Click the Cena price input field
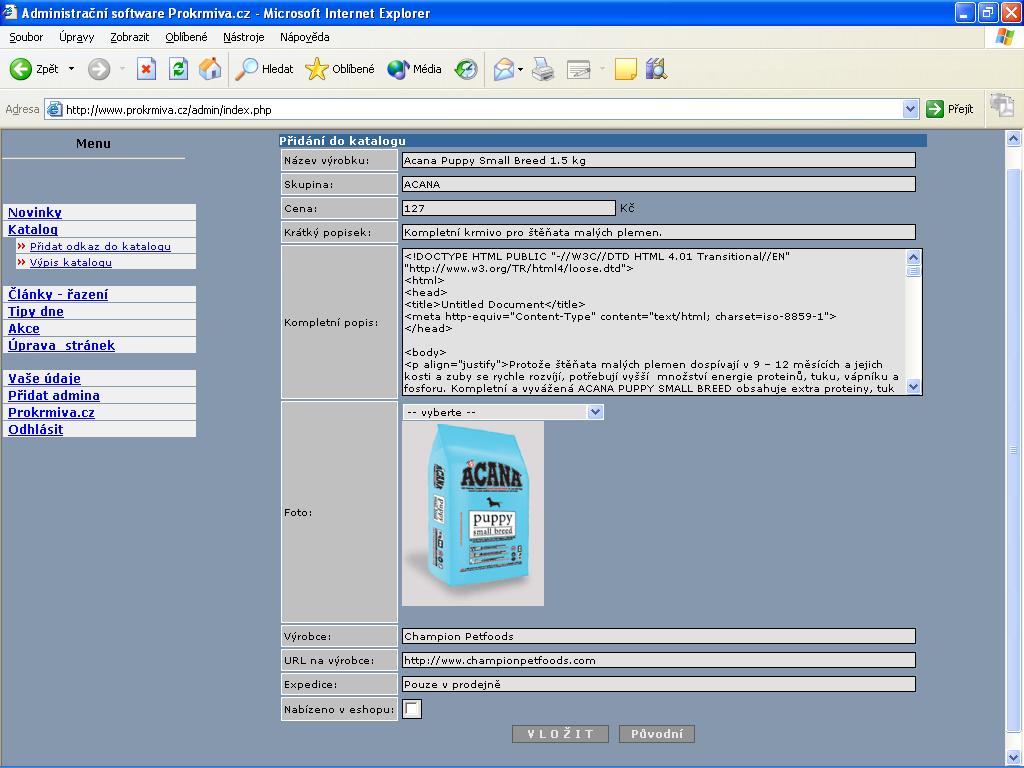Screen dimensions: 1024x768 508,208
